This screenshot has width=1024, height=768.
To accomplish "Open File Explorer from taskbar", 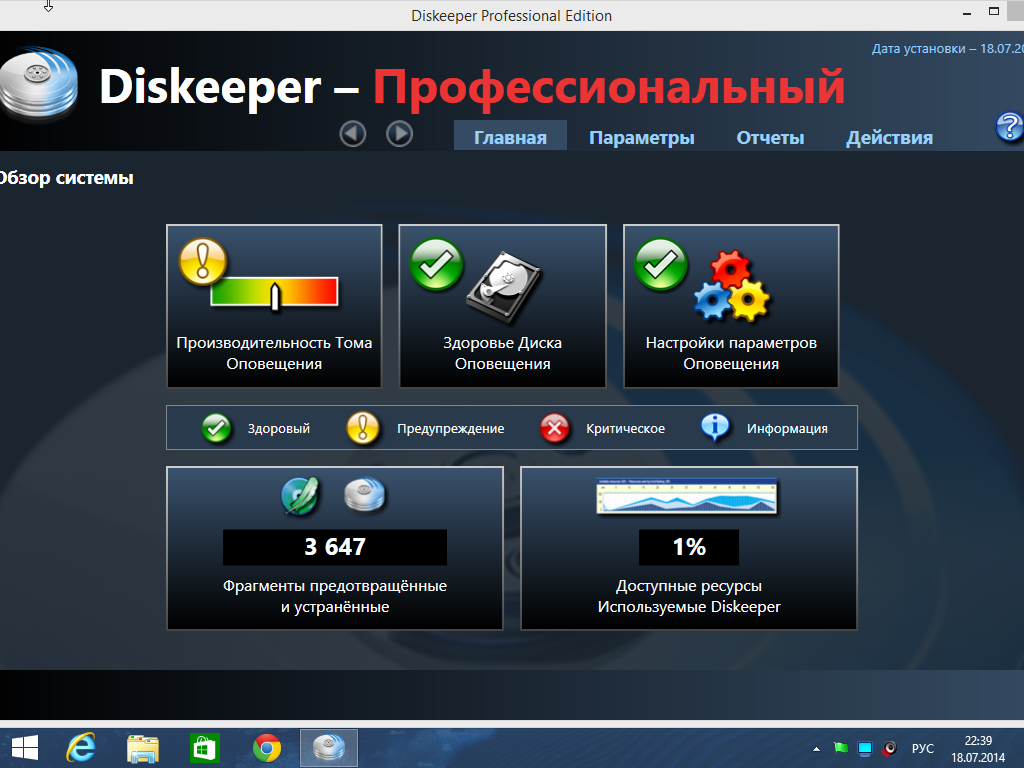I will 142,748.
